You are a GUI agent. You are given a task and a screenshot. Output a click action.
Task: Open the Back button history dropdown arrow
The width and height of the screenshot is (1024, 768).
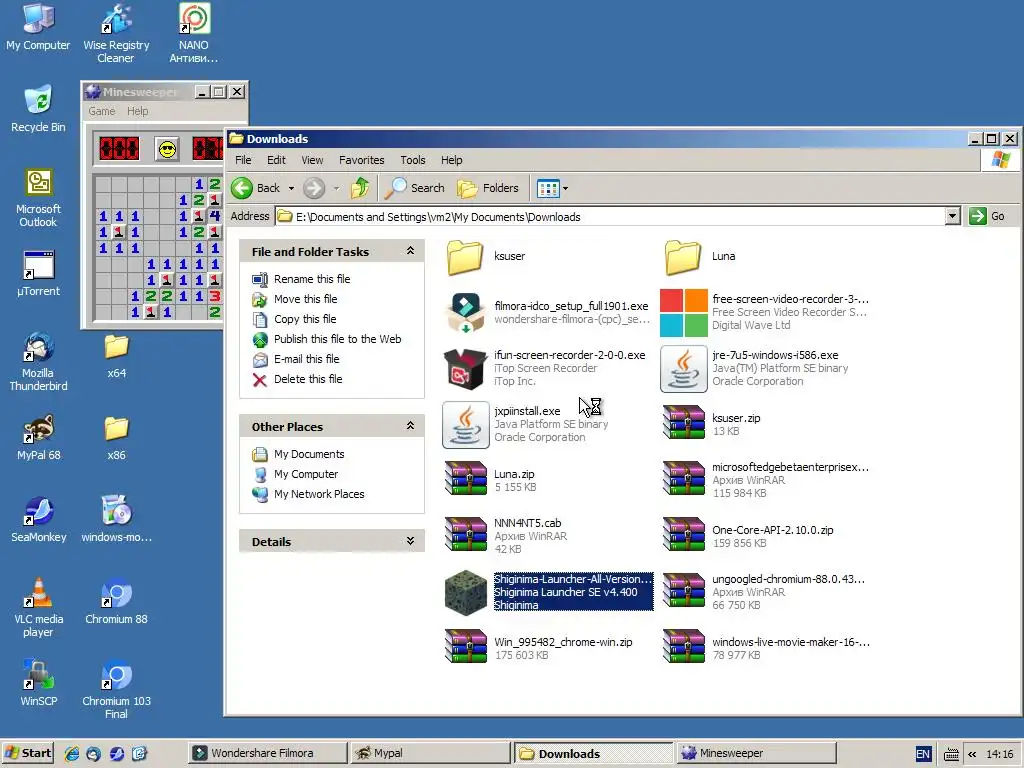tap(291, 188)
